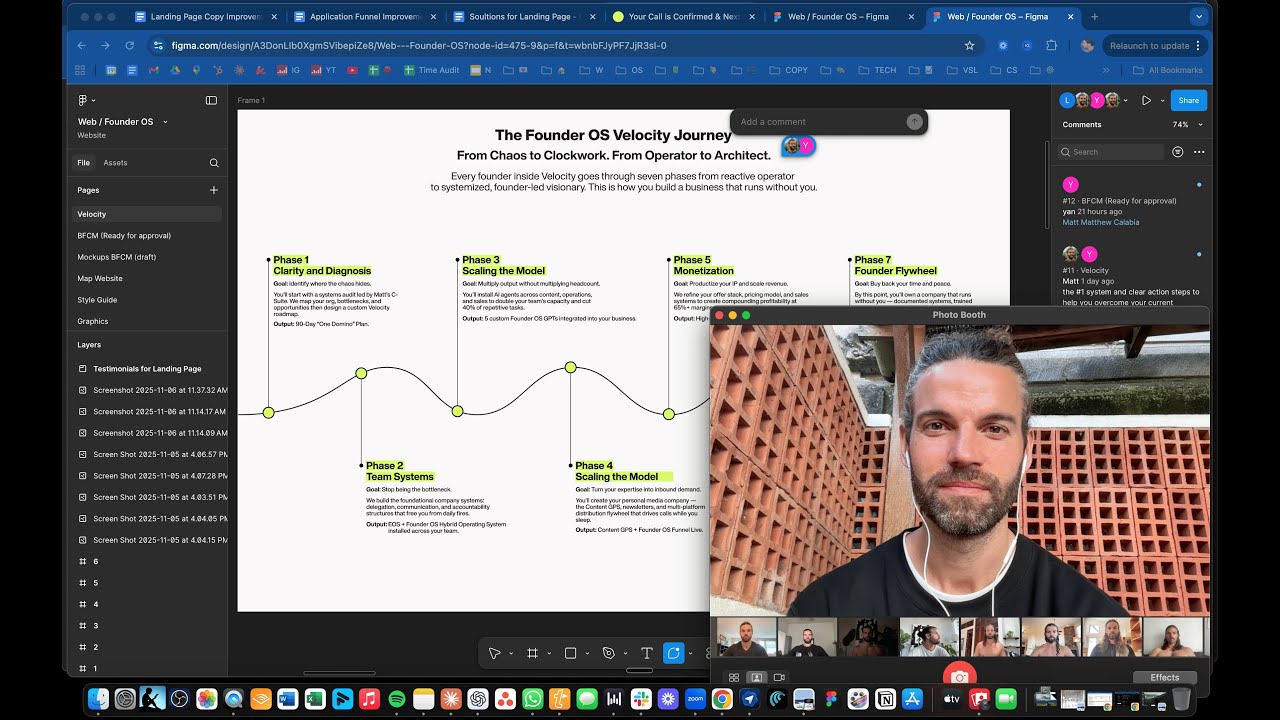The height and width of the screenshot is (720, 1280).
Task: Switch Photo Booth to four-up grid mode
Action: [x=734, y=677]
